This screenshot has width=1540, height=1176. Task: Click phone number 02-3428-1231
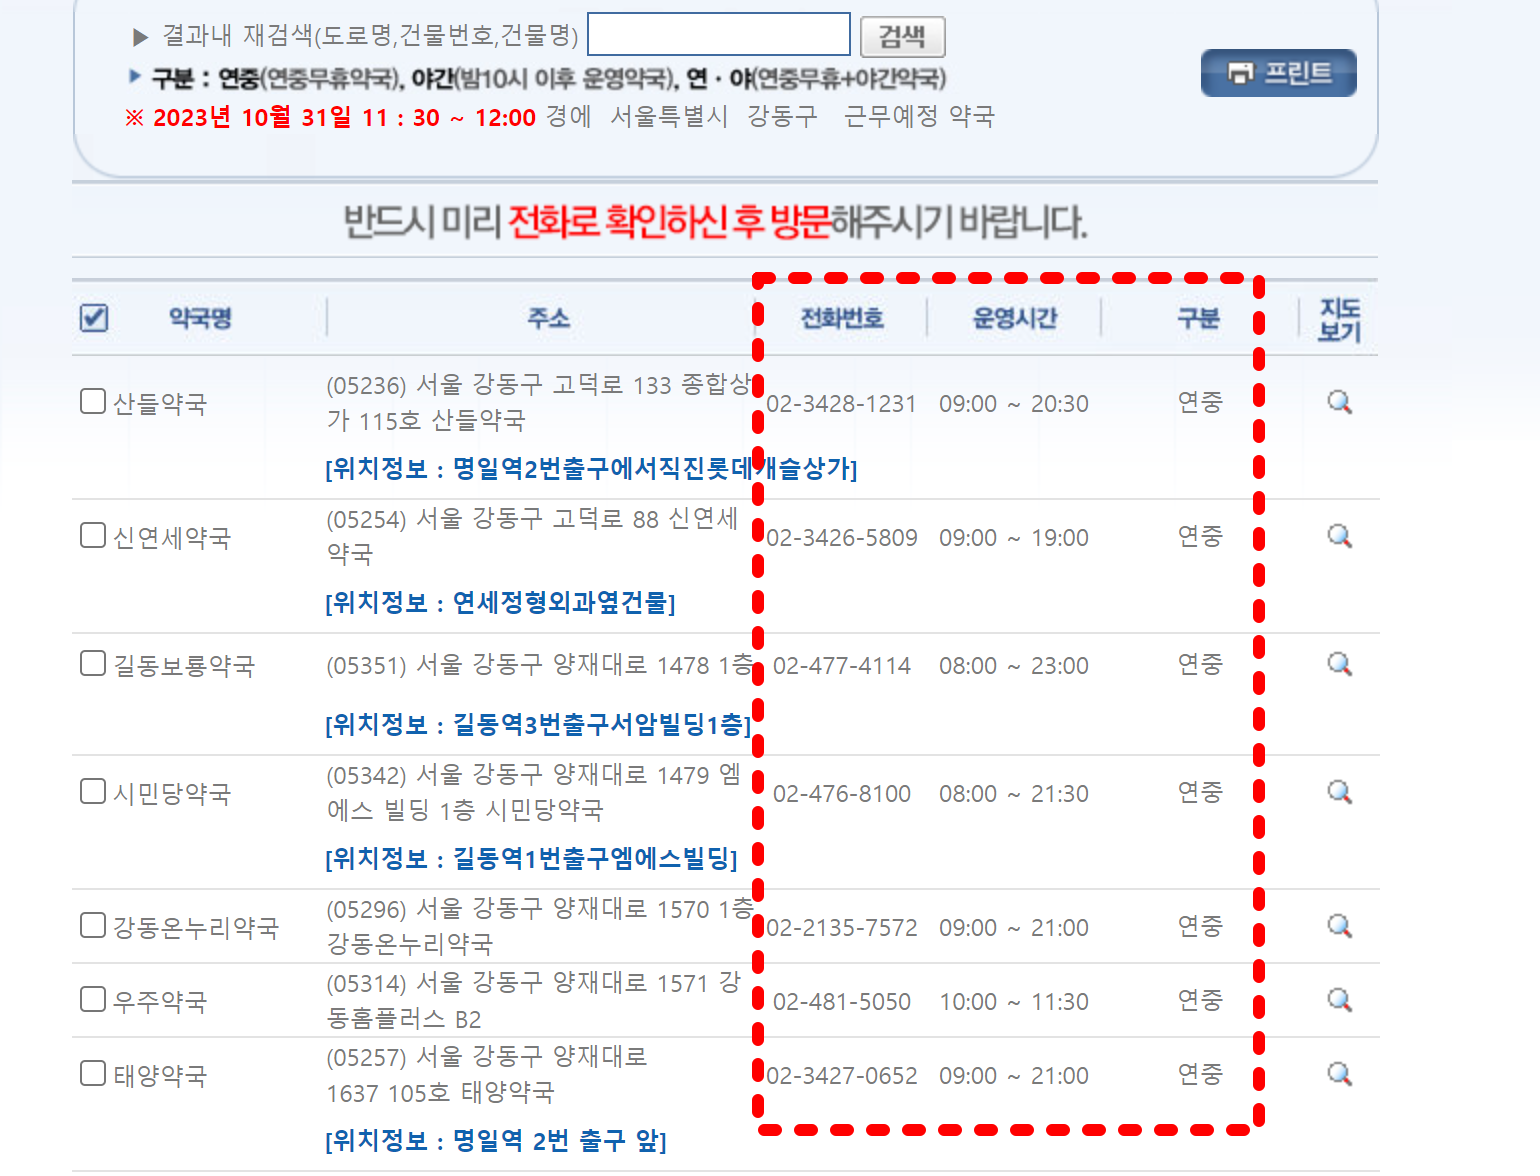point(842,404)
